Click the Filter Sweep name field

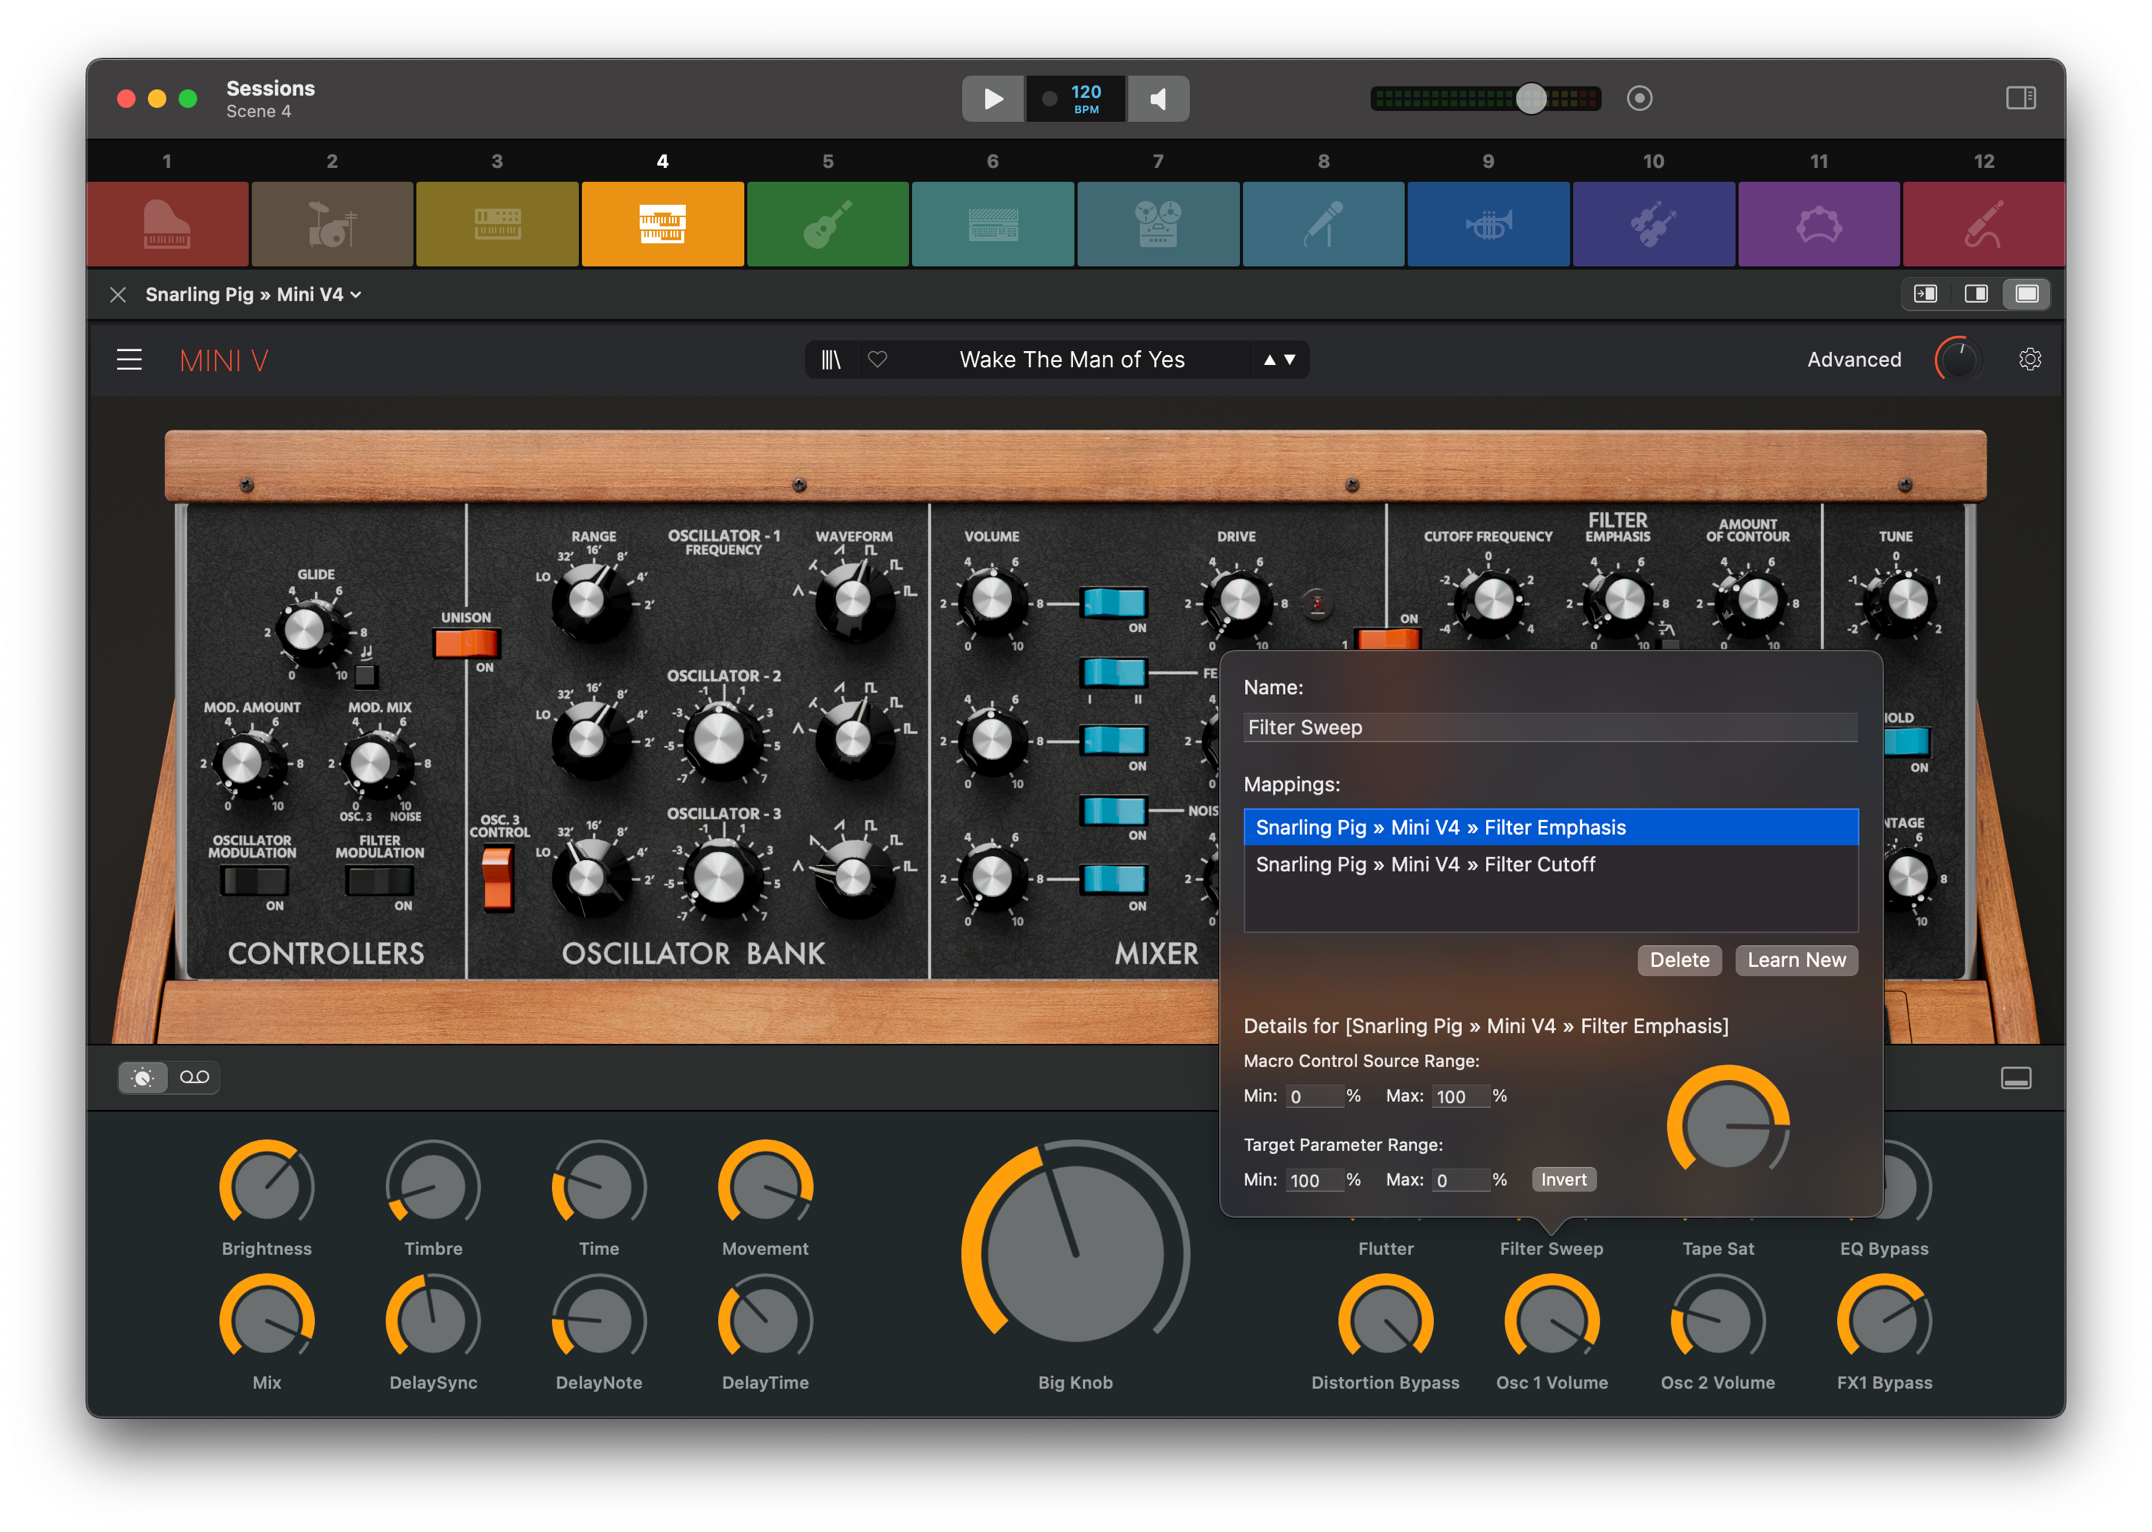[1551, 727]
